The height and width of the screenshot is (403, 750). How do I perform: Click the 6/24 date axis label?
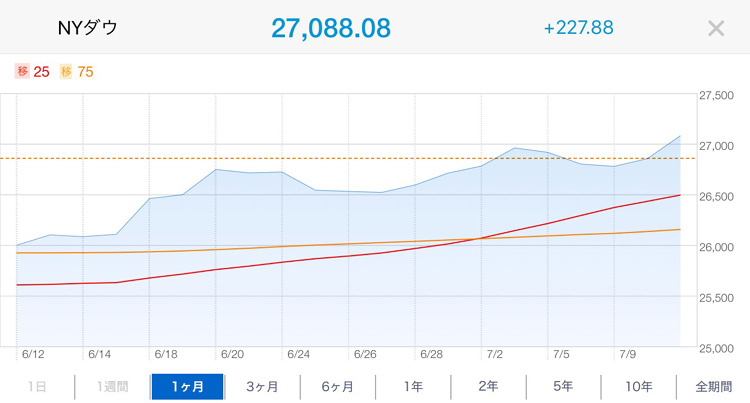(x=298, y=354)
